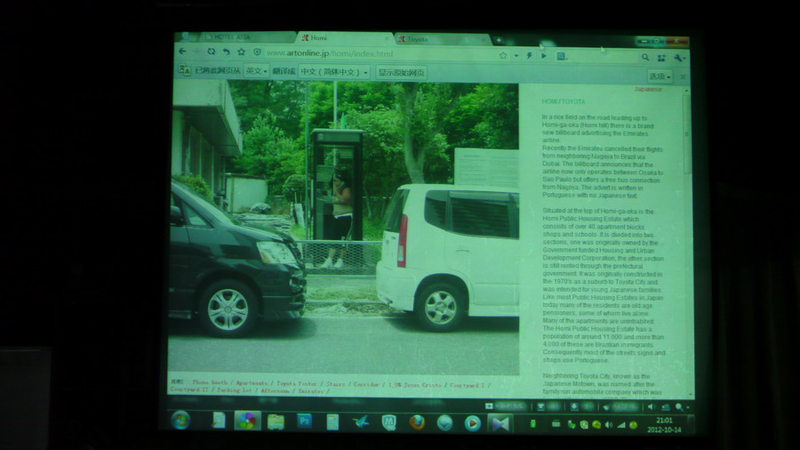Screen dimensions: 800x450
Task: Open a new tab with the plus button
Action: 498,40
